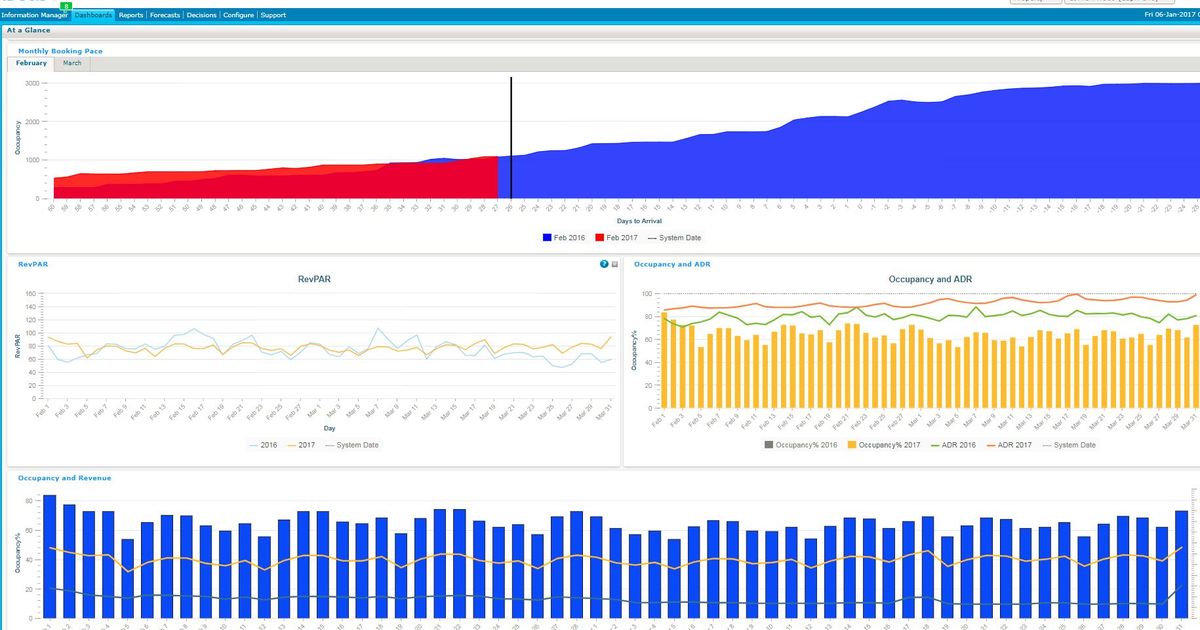Toggle Occupancy% 2016 legend entry
This screenshot has width=1200, height=630.
pyautogui.click(x=802, y=444)
